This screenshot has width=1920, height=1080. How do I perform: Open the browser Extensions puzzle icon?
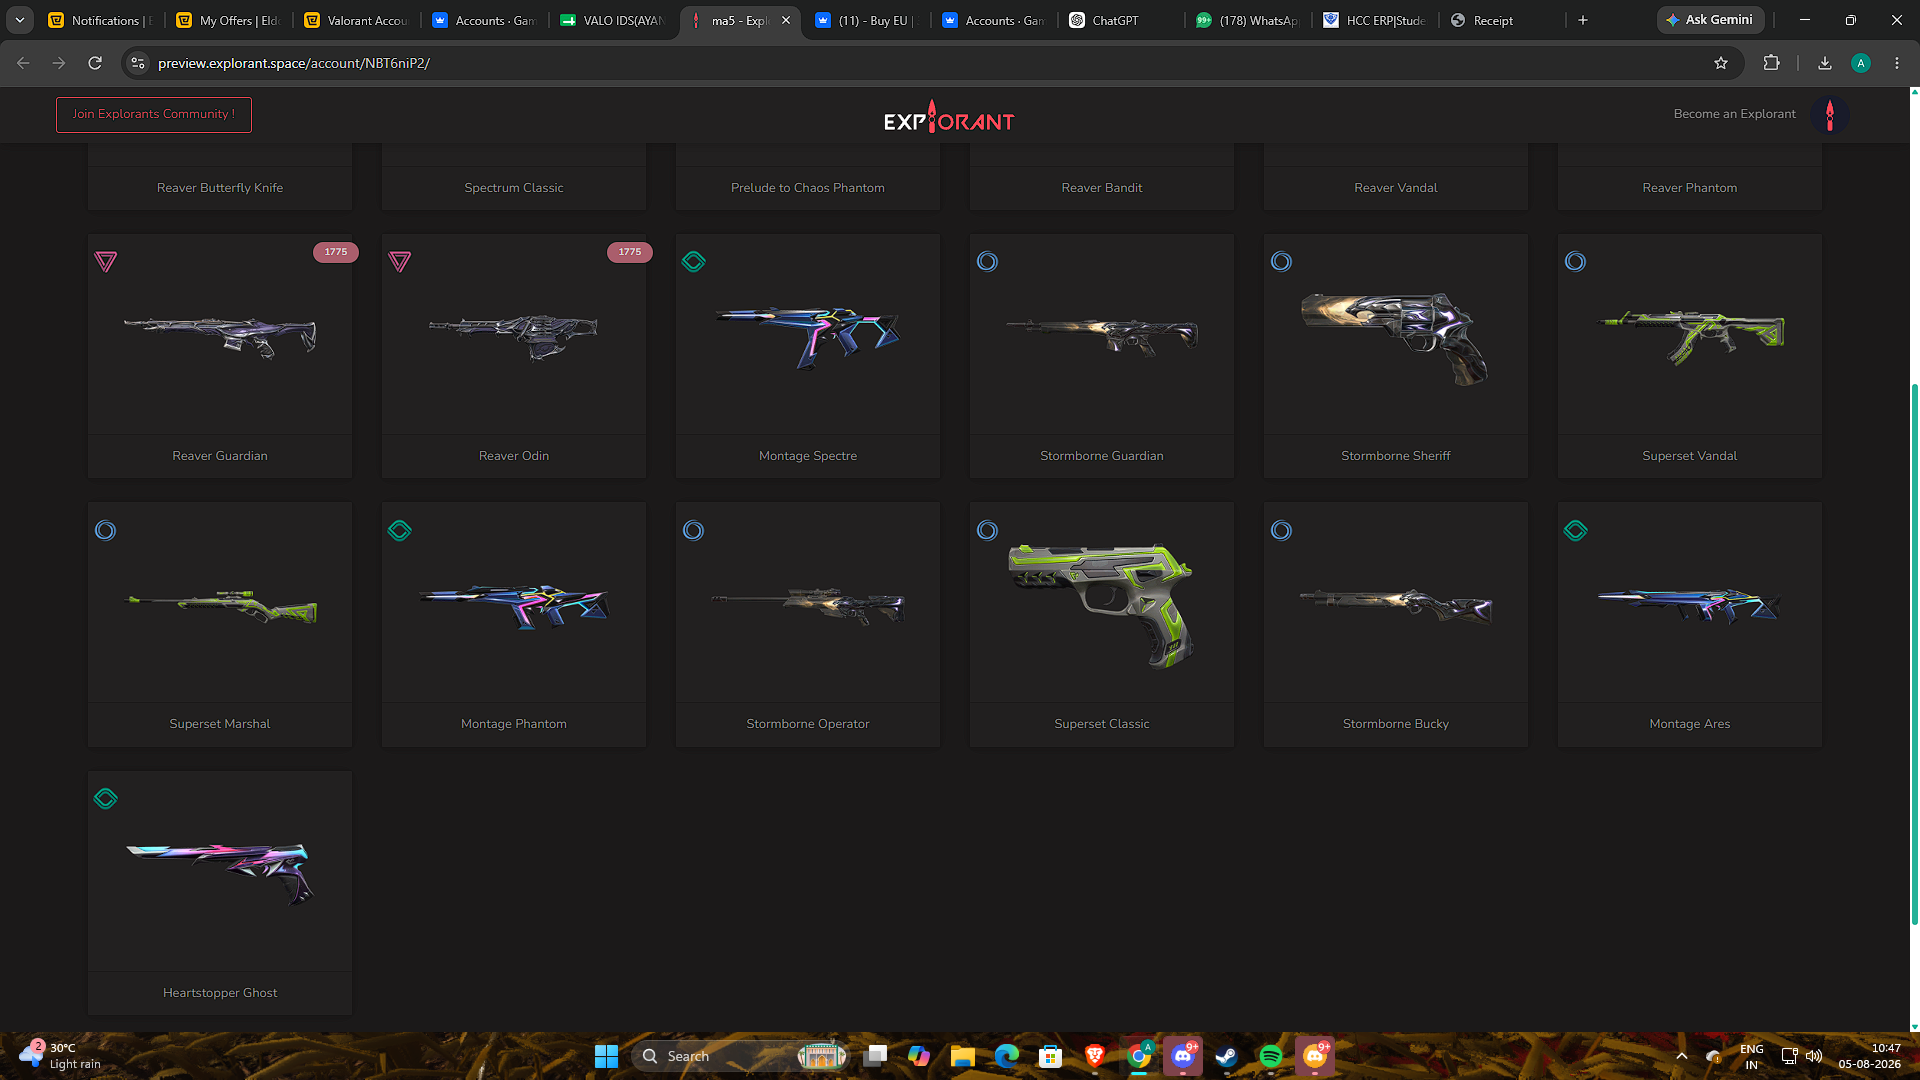pos(1771,63)
